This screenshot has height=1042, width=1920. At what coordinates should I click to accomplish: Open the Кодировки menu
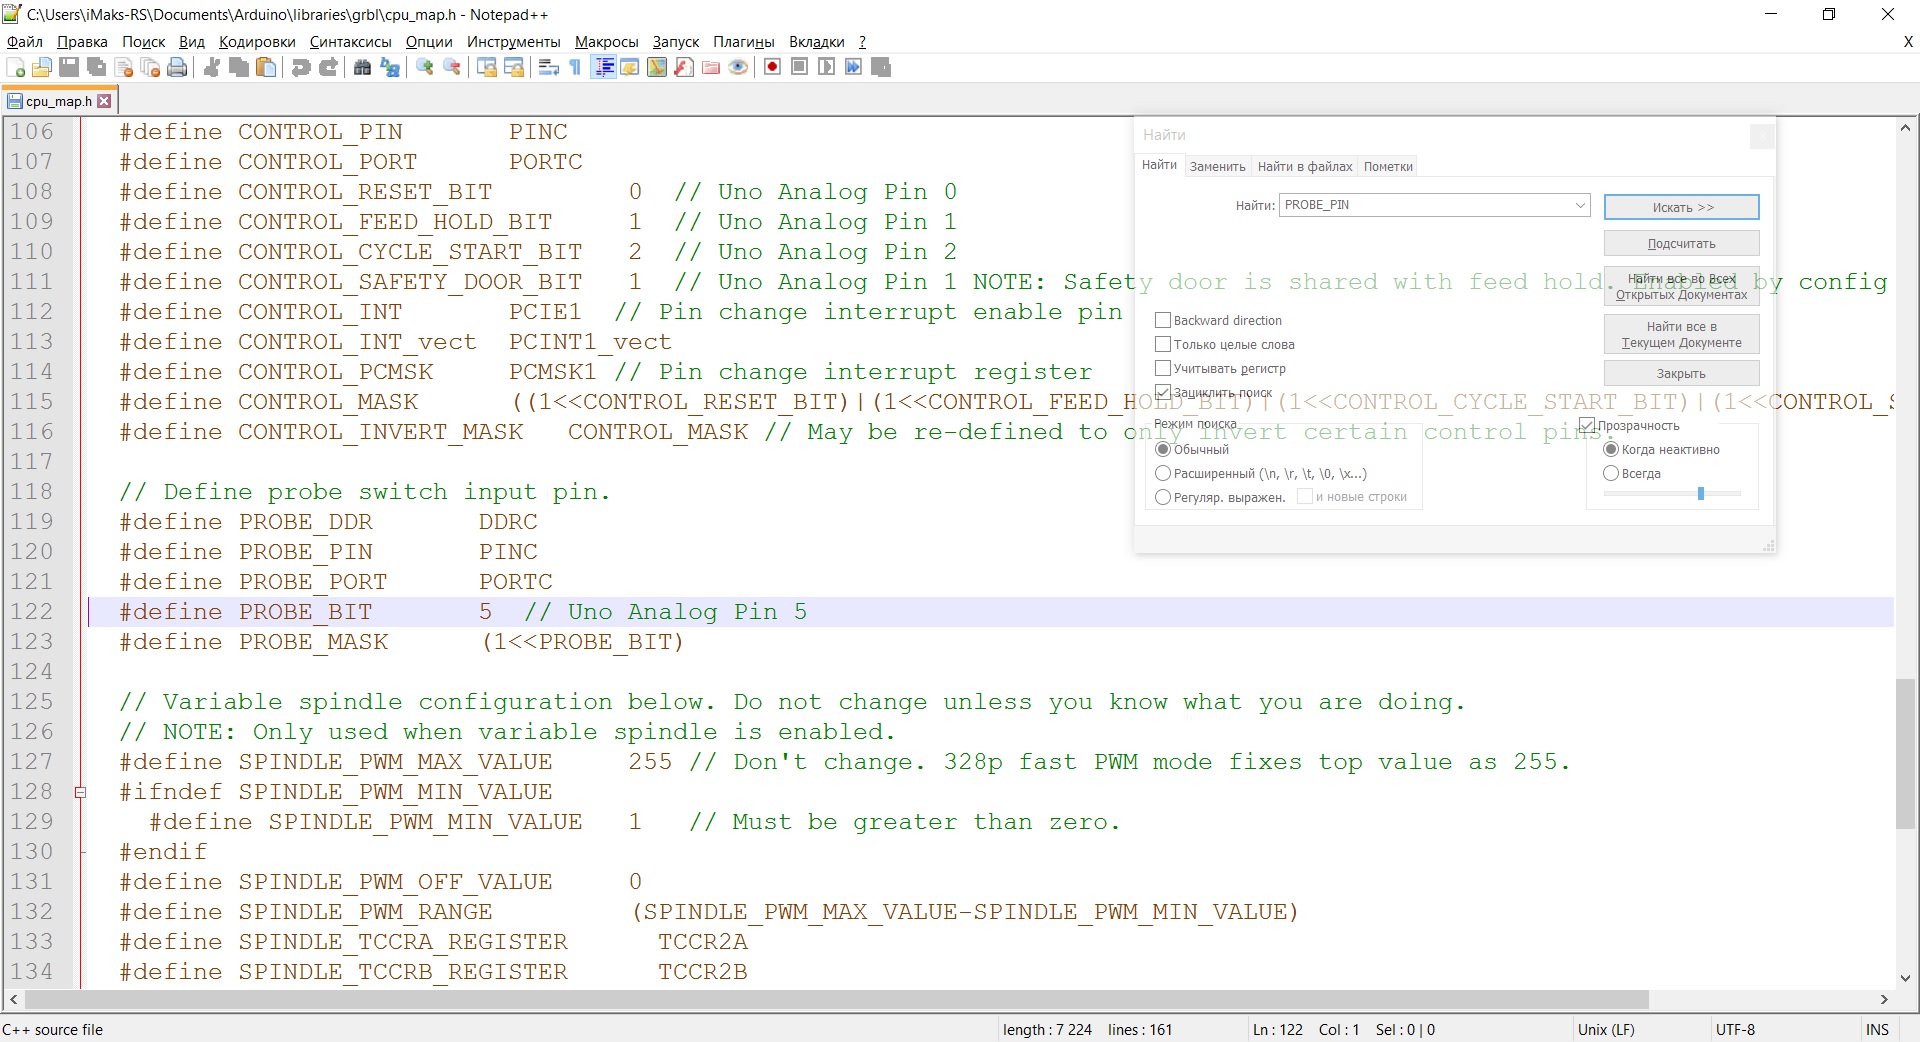pos(257,42)
